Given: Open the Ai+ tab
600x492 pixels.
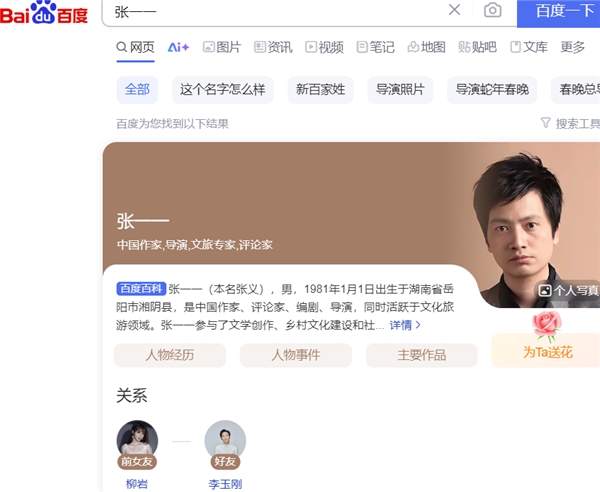Looking at the screenshot, I should 178,47.
